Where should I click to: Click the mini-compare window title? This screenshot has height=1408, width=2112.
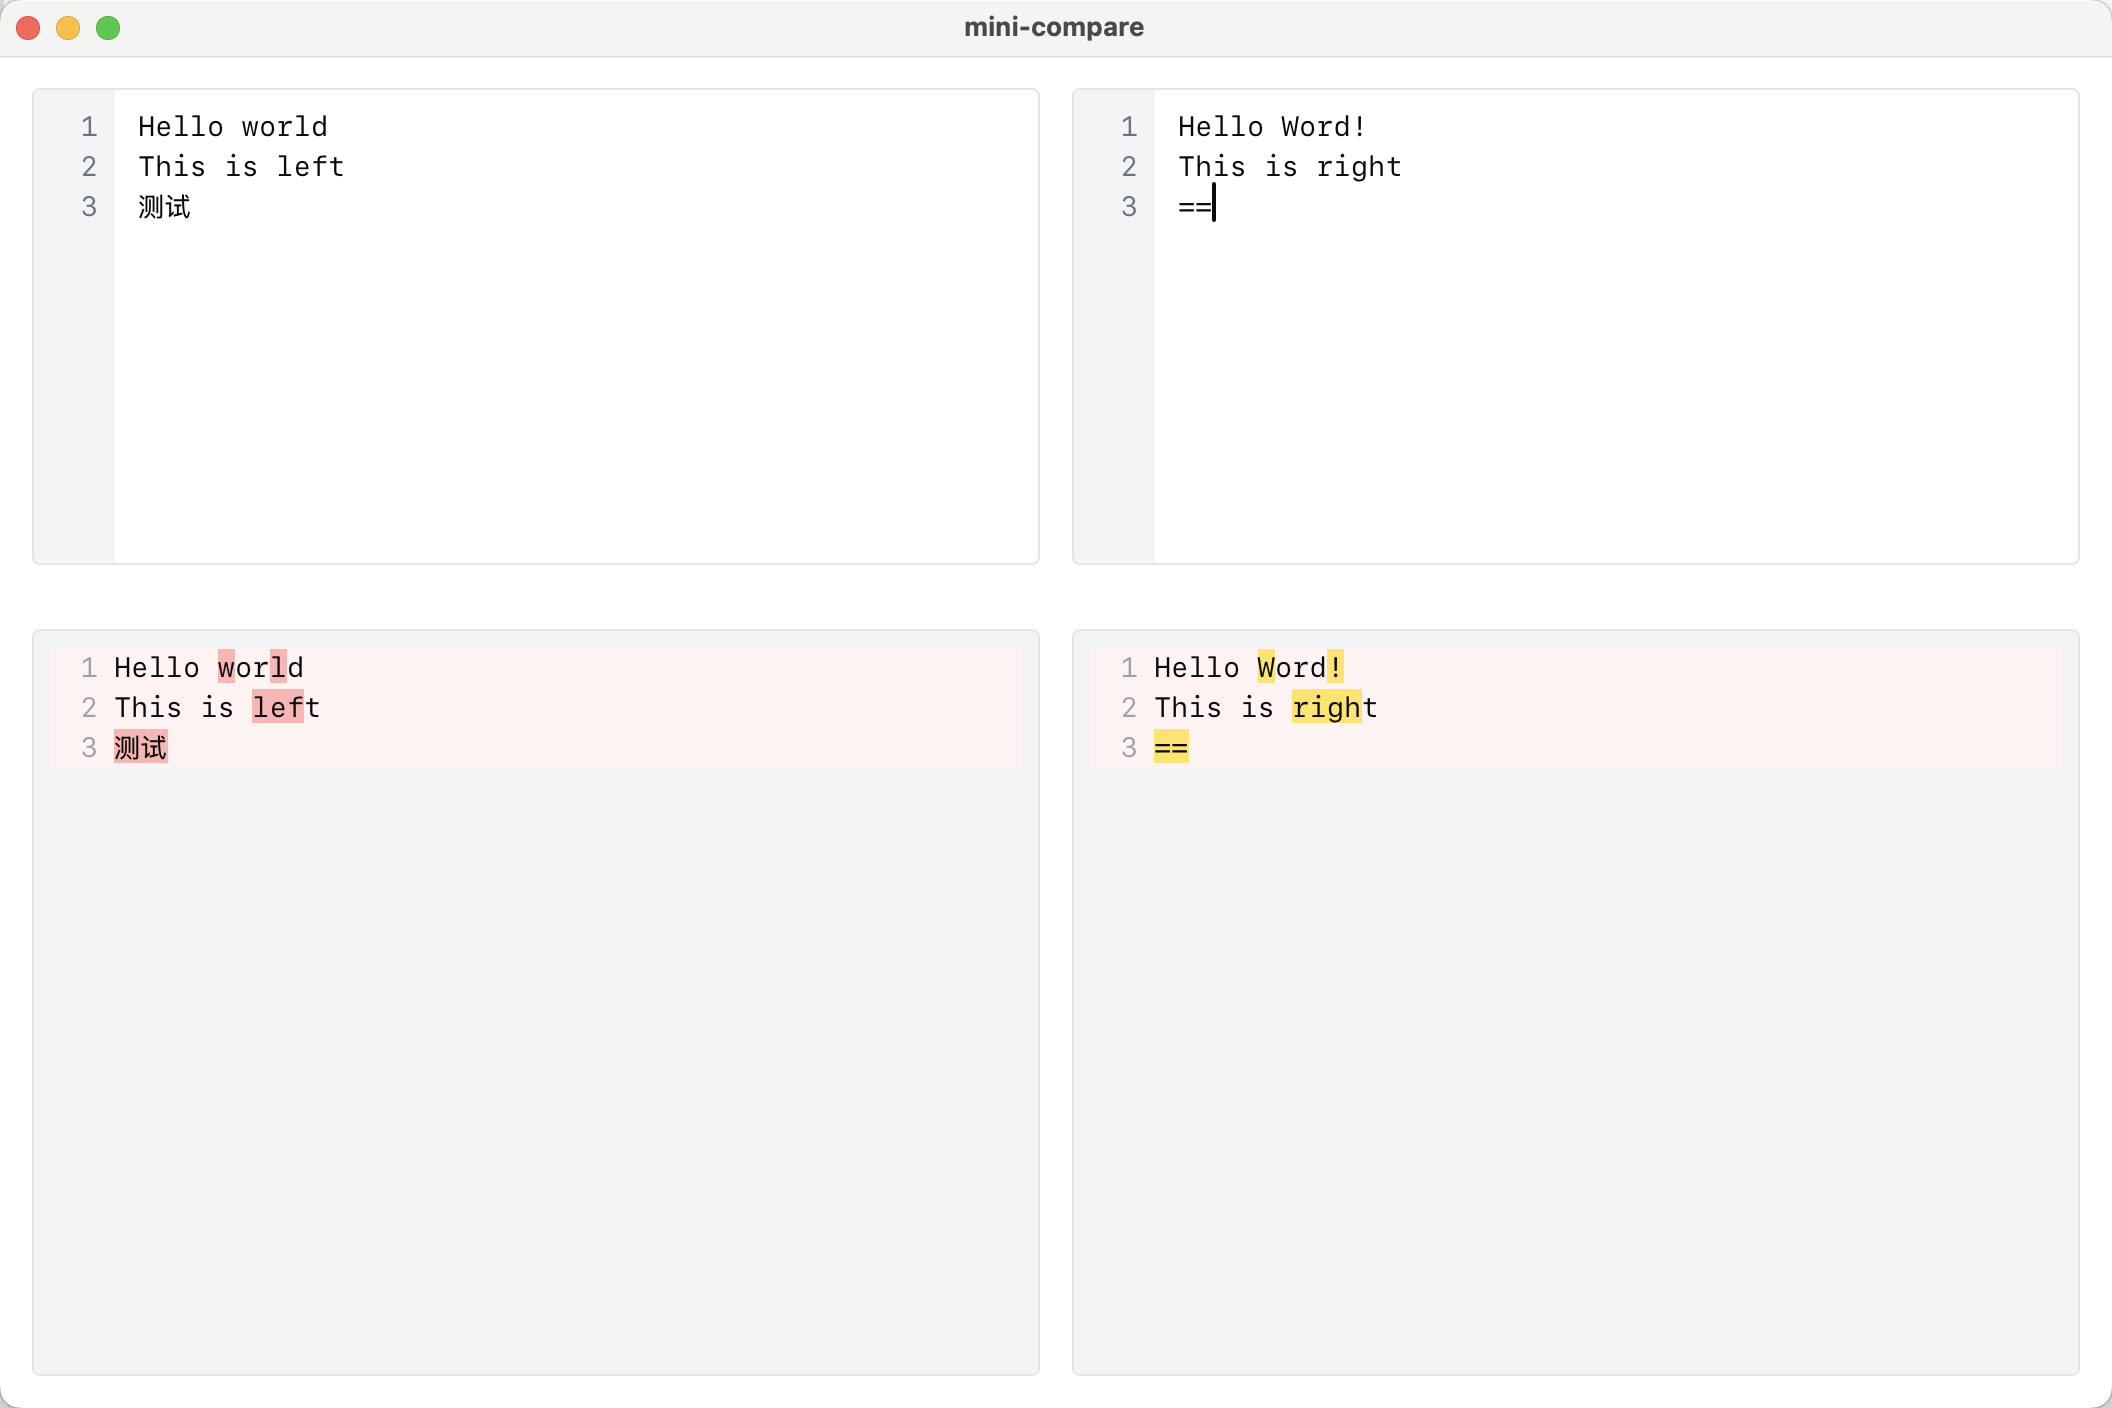(1054, 27)
